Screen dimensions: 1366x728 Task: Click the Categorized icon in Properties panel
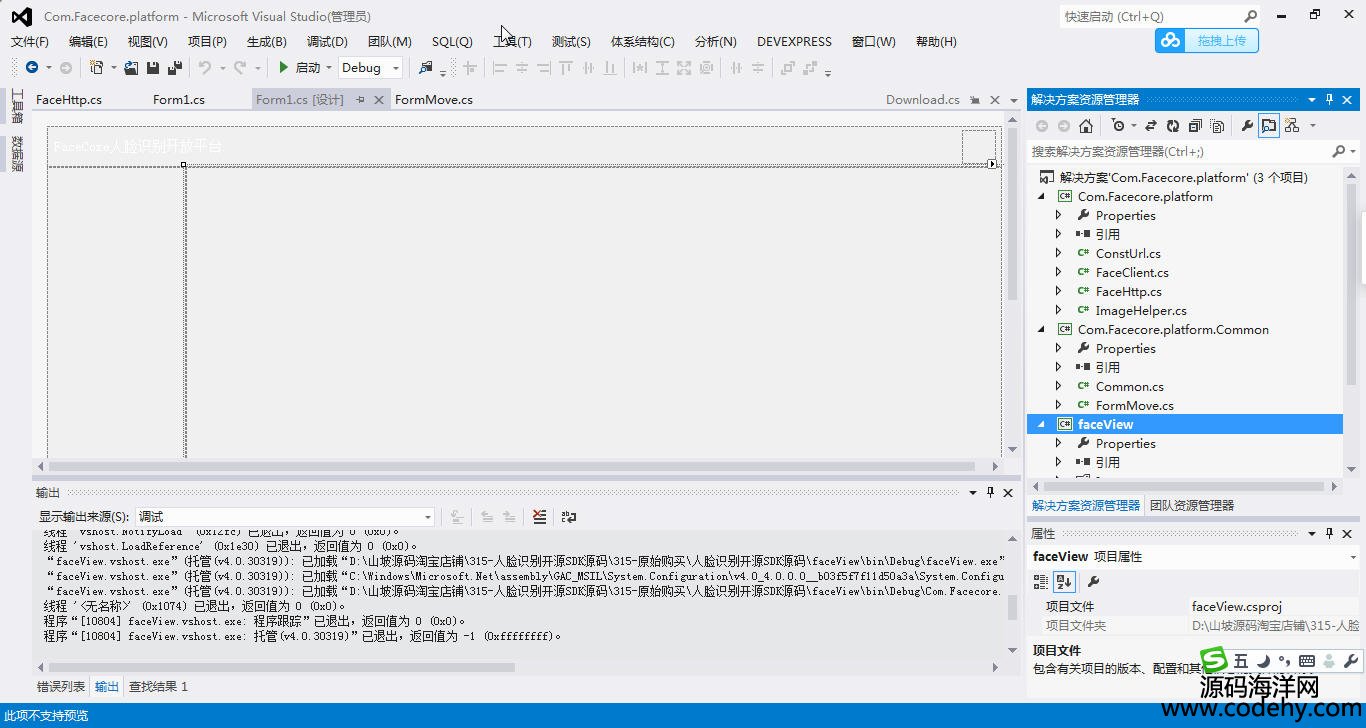[1041, 581]
